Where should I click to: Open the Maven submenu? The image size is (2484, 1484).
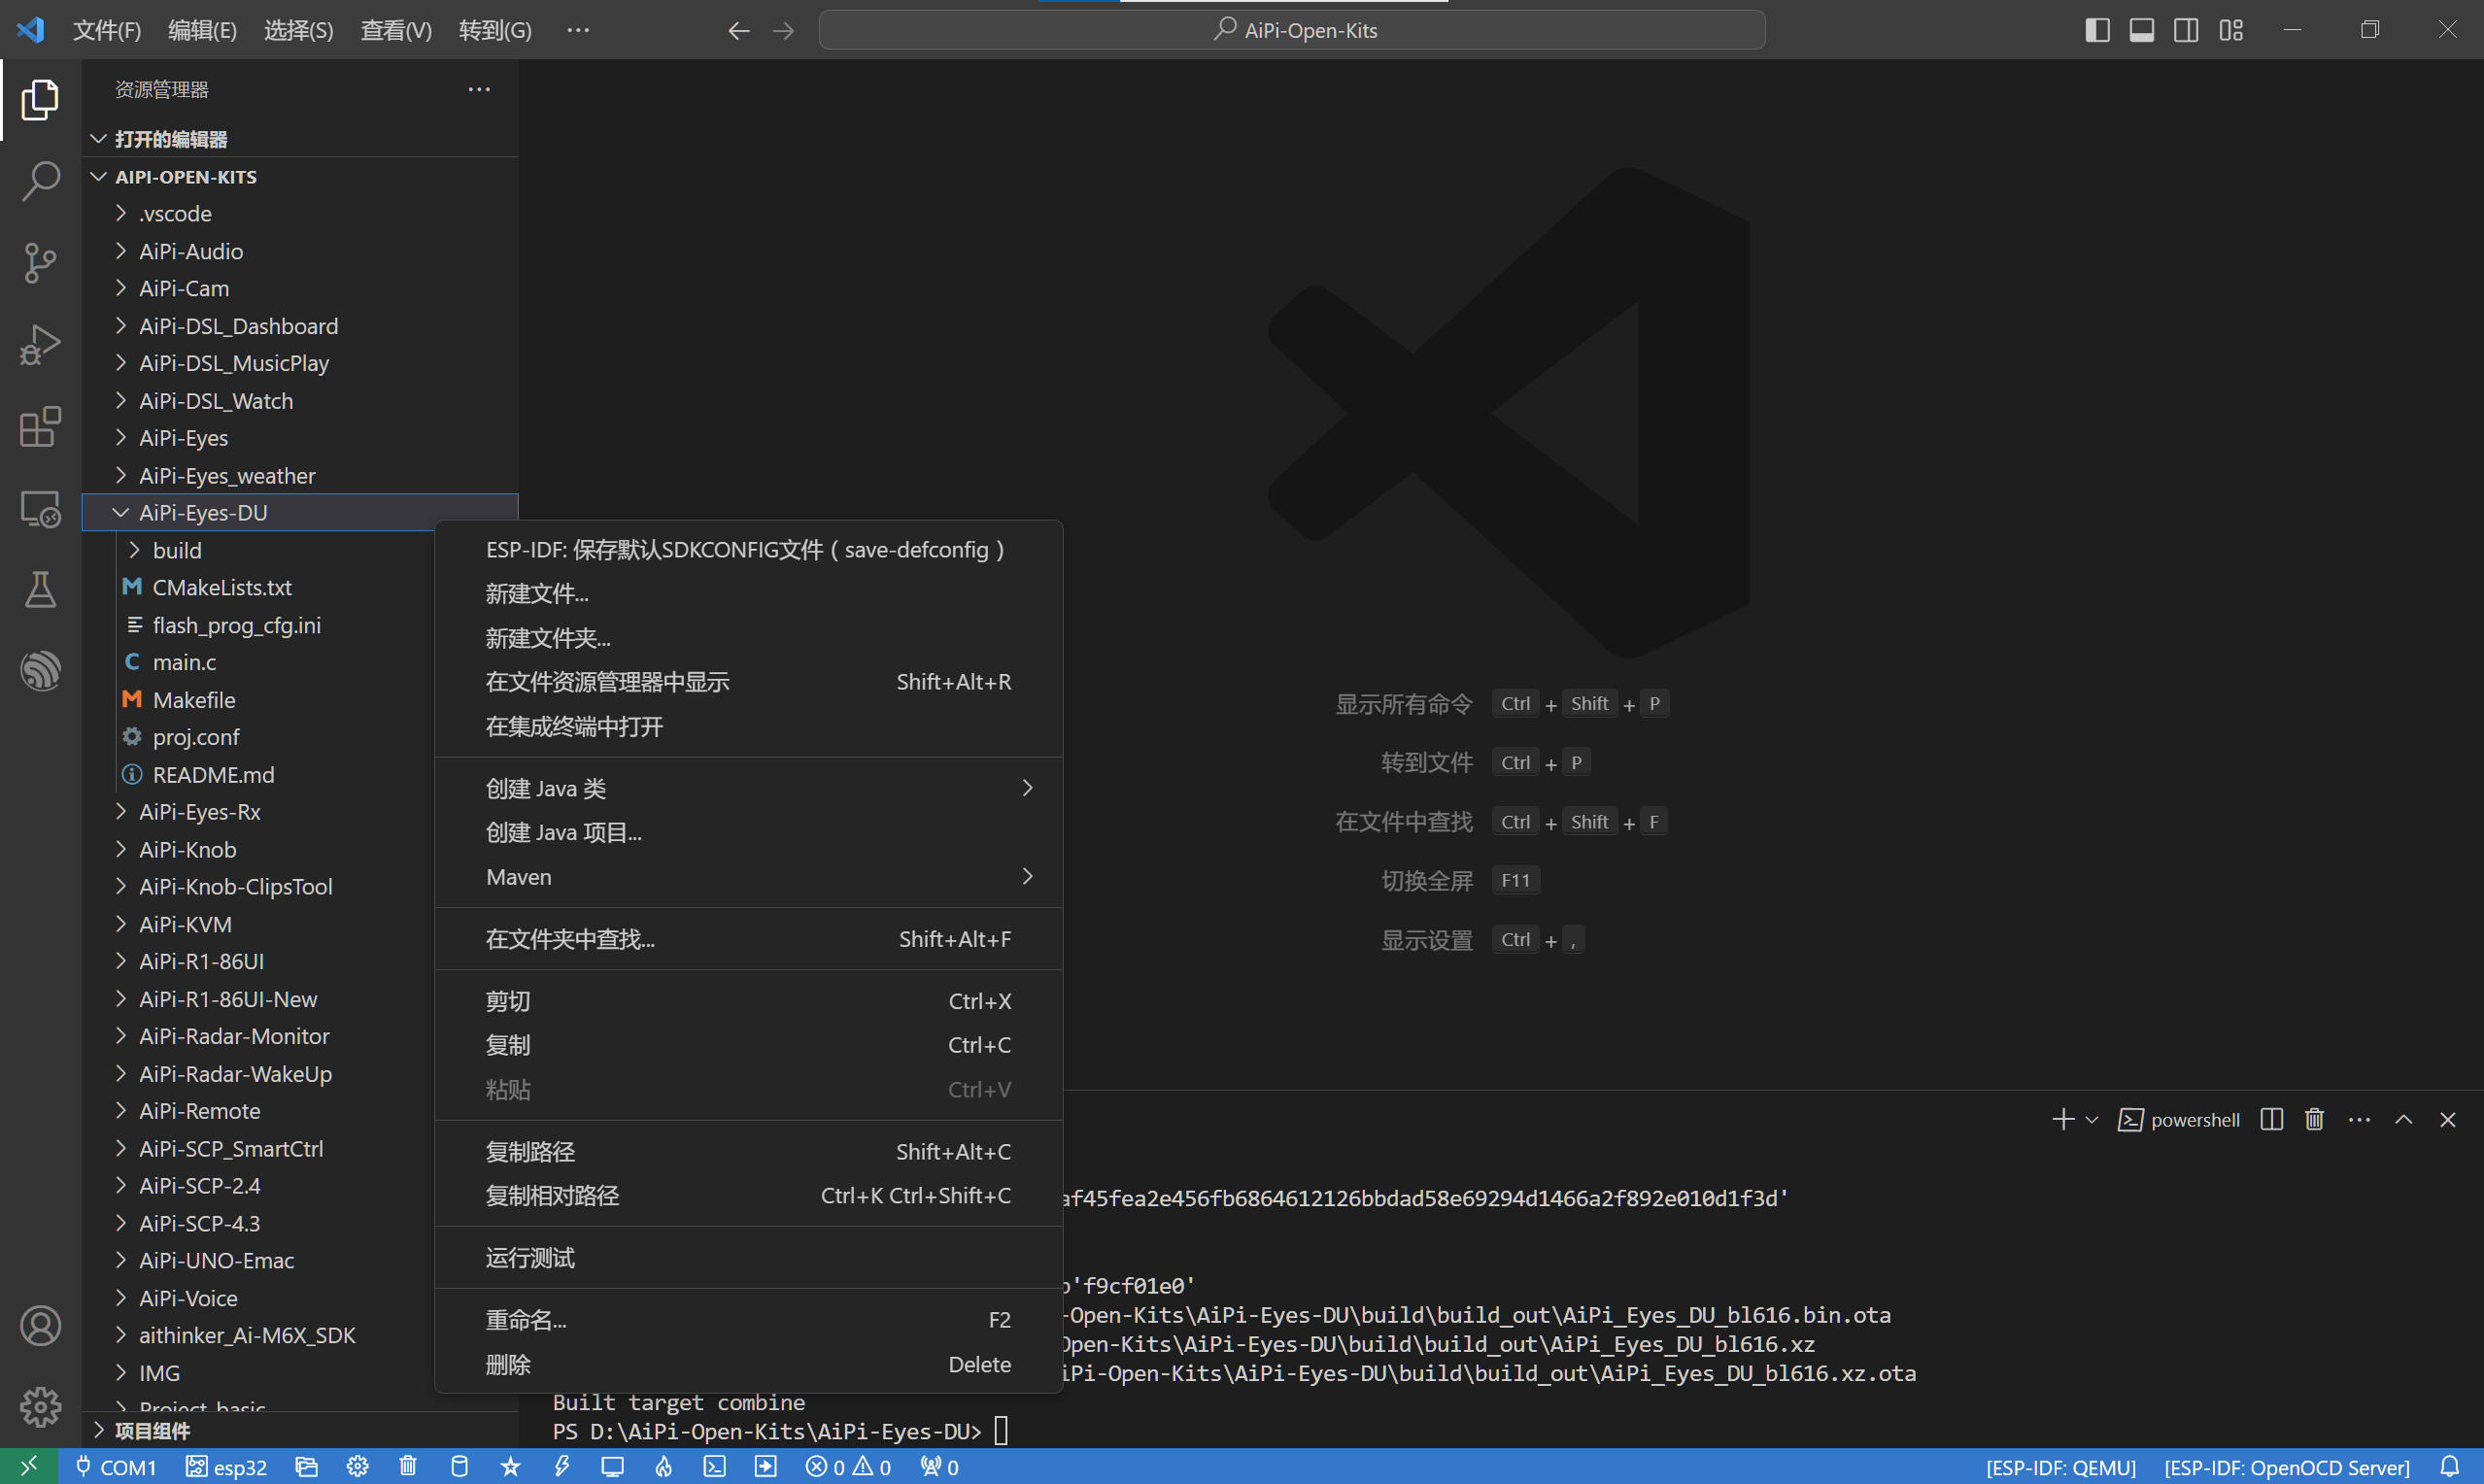tap(748, 876)
